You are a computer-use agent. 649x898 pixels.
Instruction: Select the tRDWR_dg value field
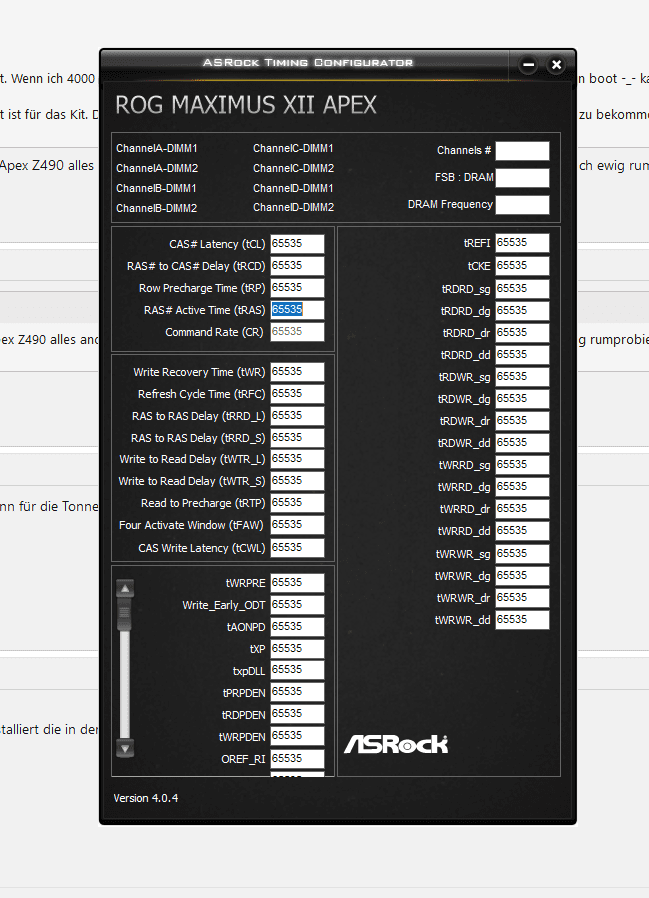point(522,399)
